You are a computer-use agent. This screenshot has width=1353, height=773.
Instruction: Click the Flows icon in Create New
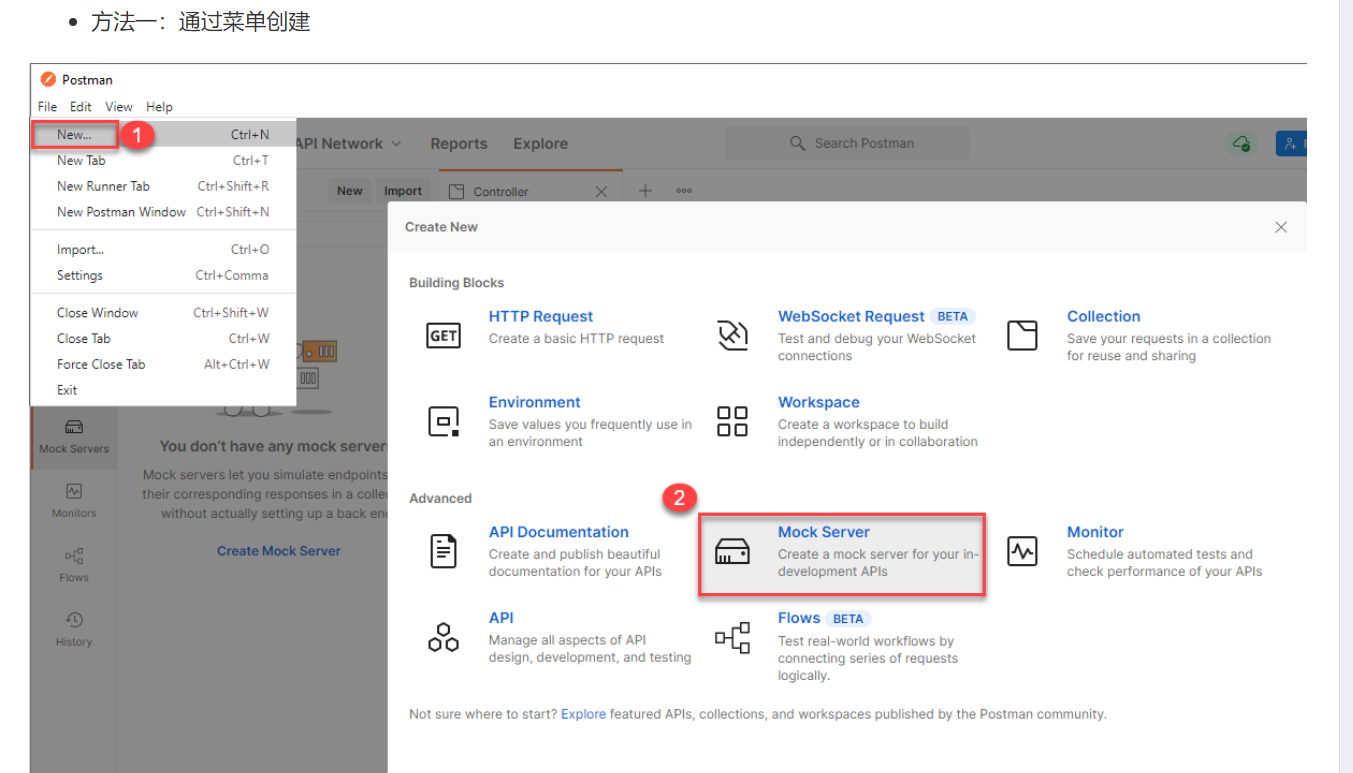point(733,637)
